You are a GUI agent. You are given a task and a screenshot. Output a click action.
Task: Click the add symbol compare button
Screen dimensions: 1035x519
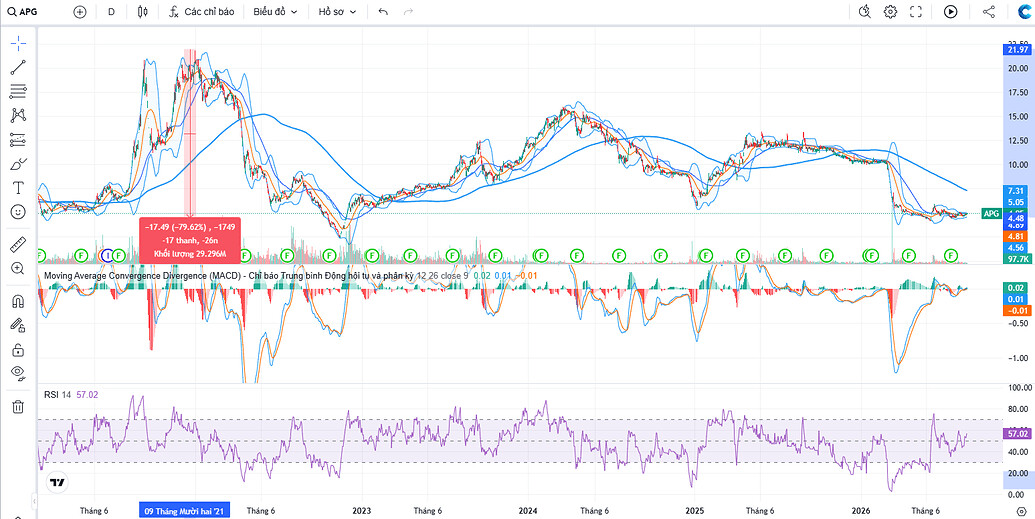coord(80,11)
